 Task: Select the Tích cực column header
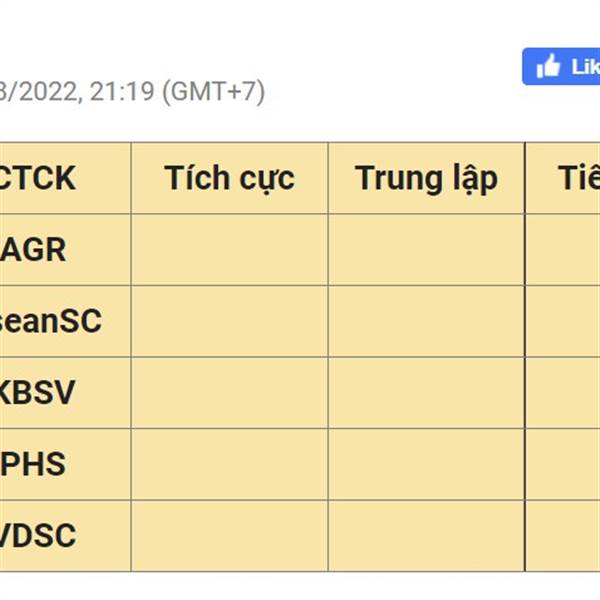pos(229,178)
